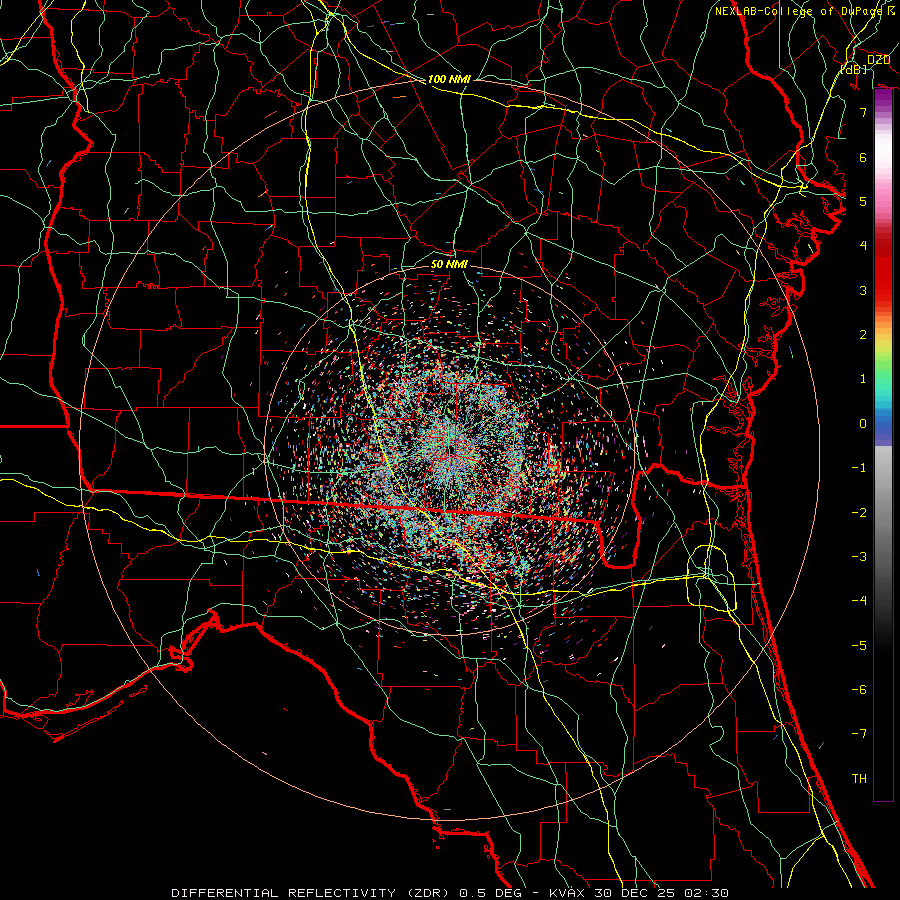Select the -6 value on the scale
Viewport: 900px width, 900px height.
pos(859,690)
